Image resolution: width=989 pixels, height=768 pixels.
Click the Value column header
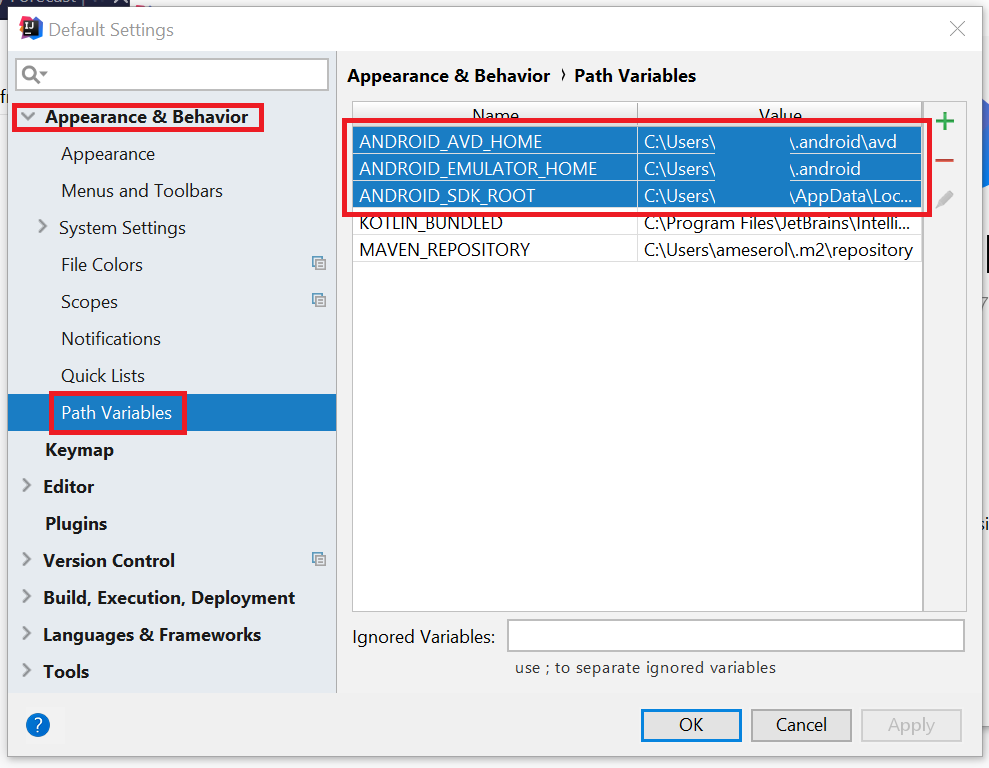(x=780, y=113)
